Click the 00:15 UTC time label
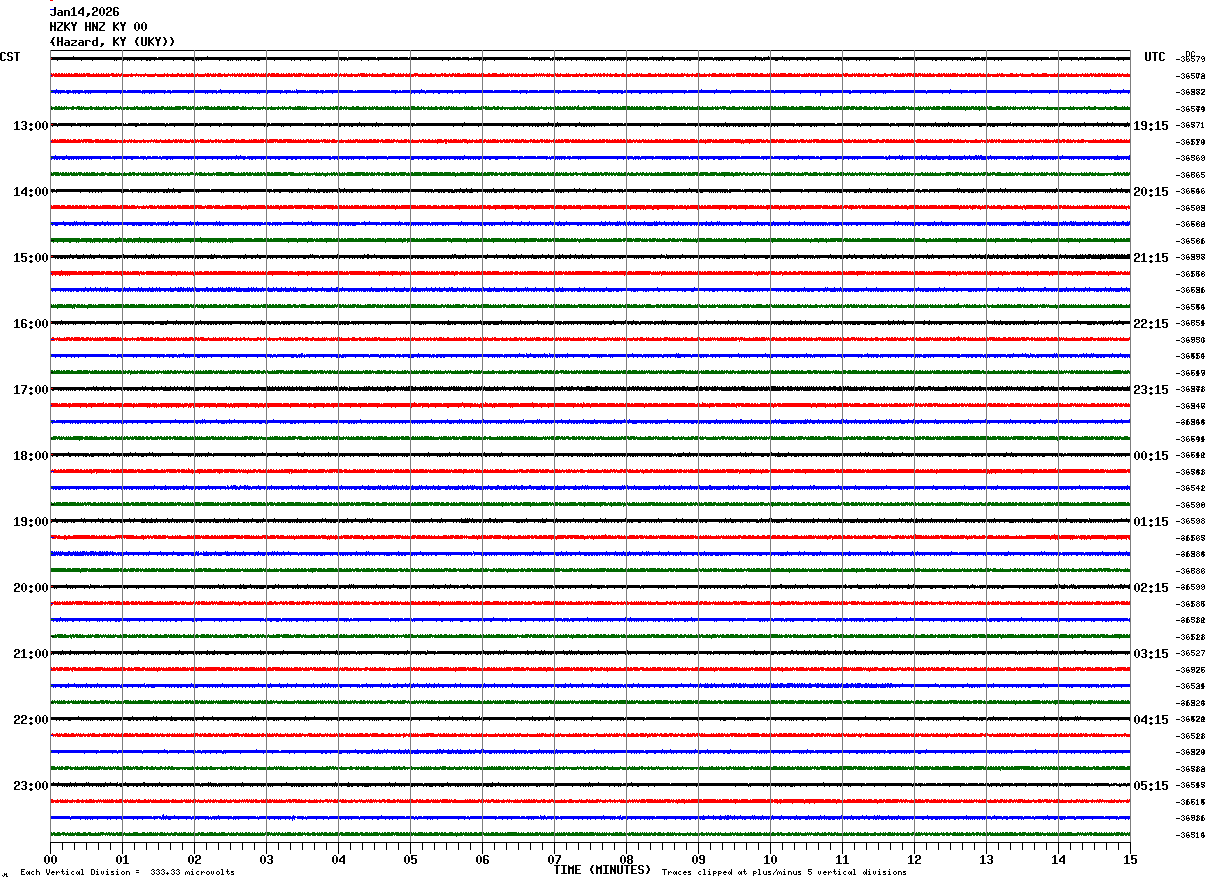 [1151, 456]
